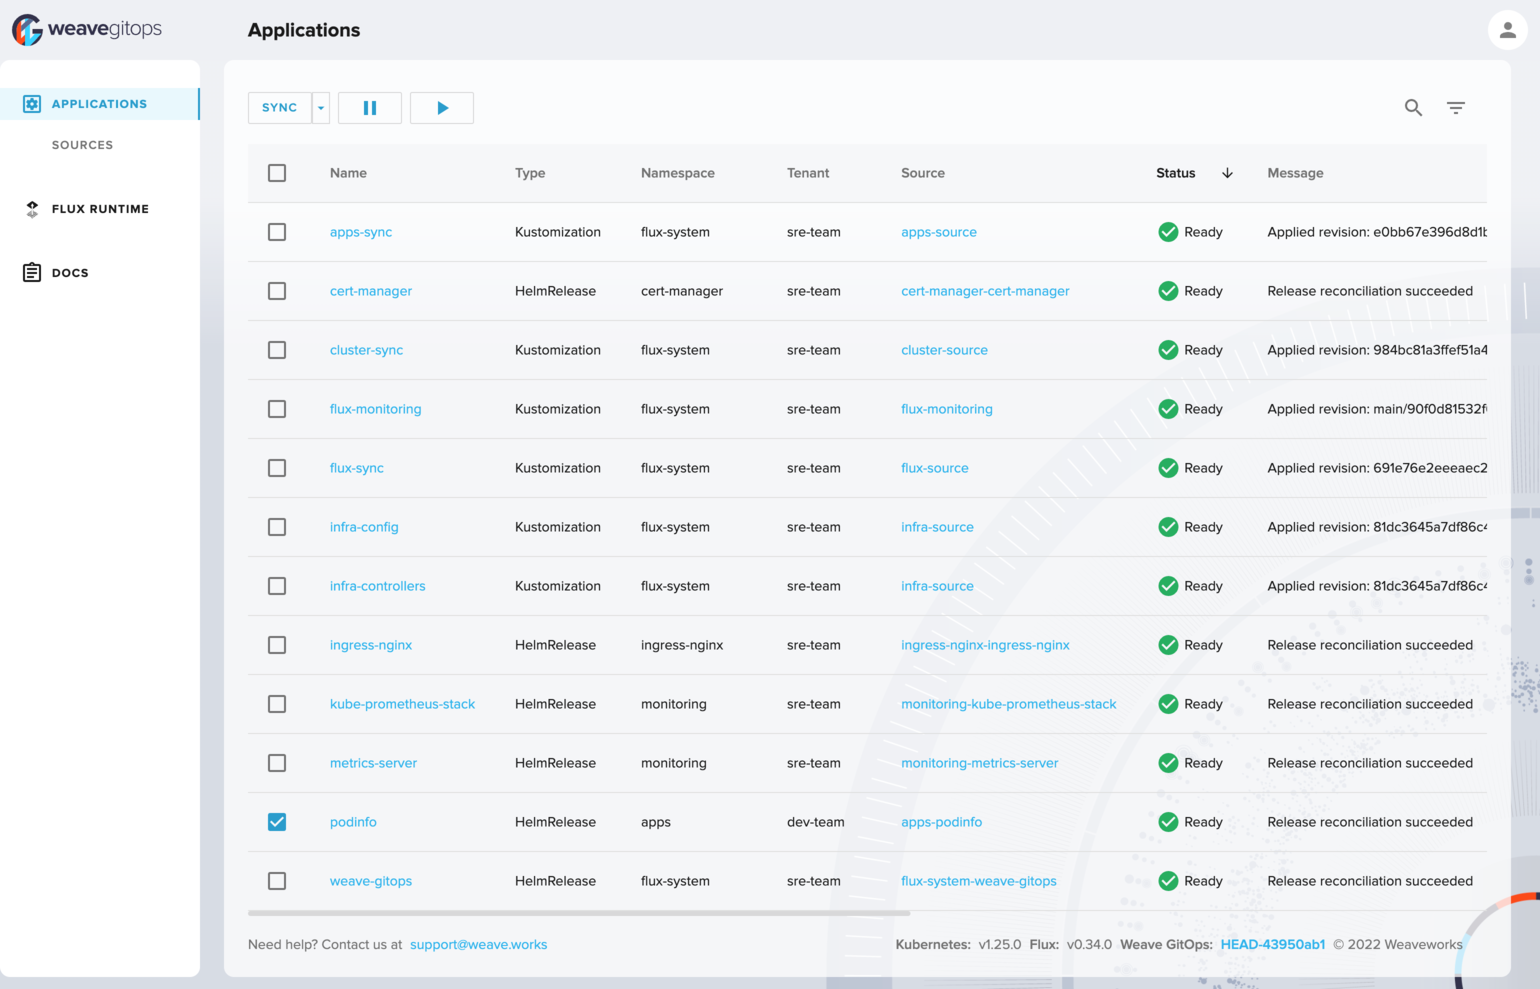The width and height of the screenshot is (1540, 989).
Task: Open the weave-gitops application link
Action: tap(371, 881)
